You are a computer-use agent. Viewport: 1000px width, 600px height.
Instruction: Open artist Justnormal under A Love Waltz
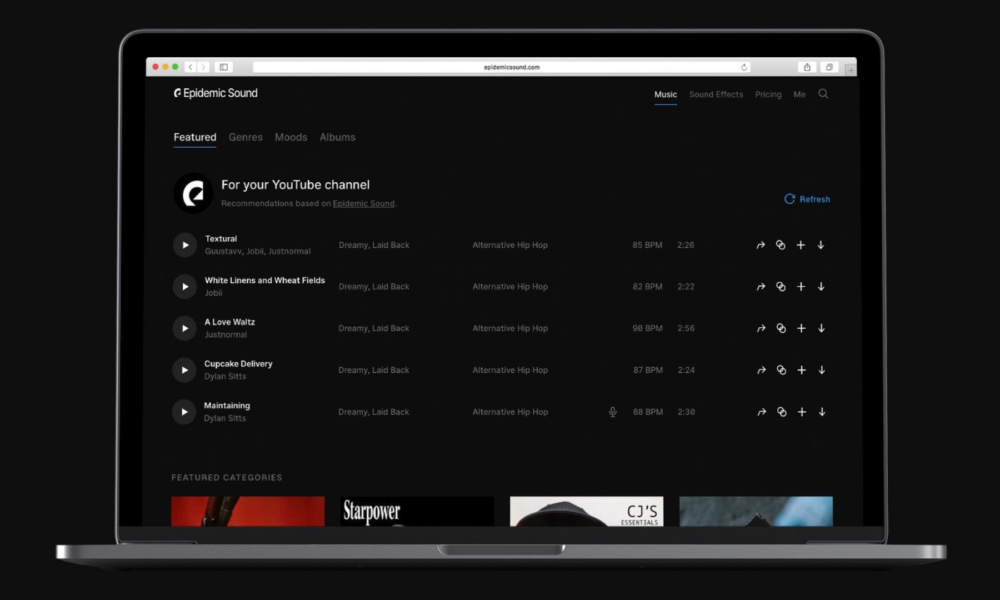(x=226, y=335)
